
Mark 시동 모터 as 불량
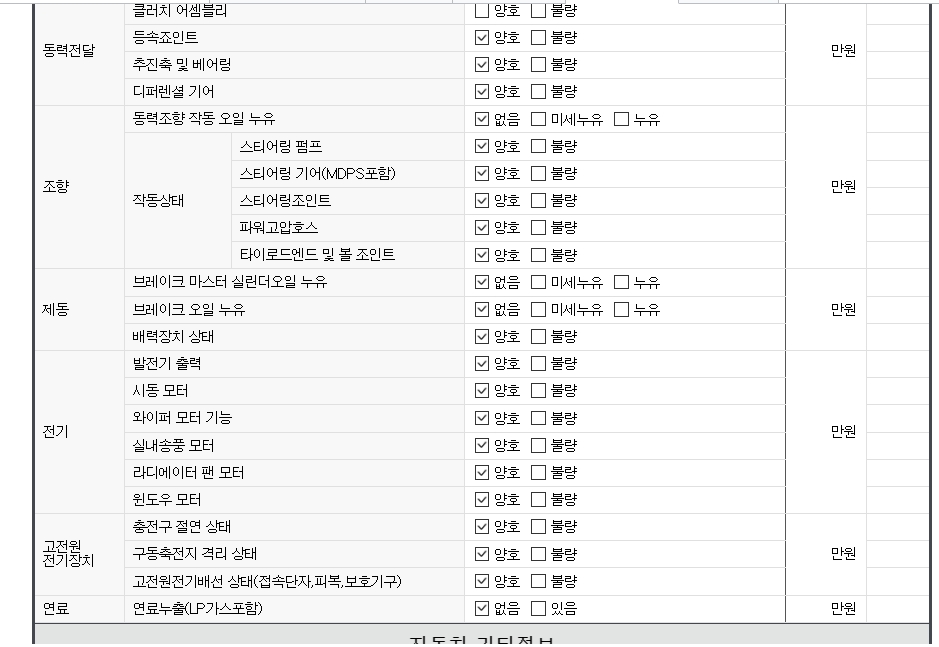[538, 391]
